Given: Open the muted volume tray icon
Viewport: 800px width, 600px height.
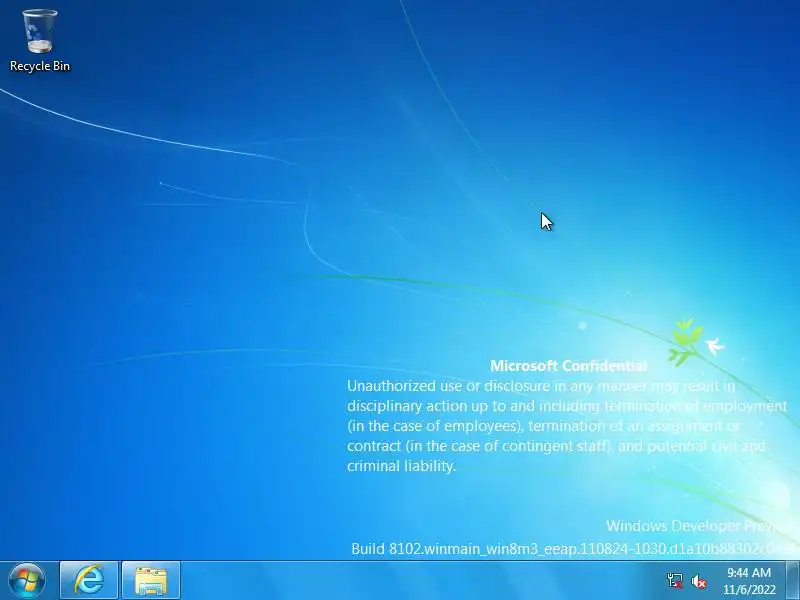Looking at the screenshot, I should [698, 581].
